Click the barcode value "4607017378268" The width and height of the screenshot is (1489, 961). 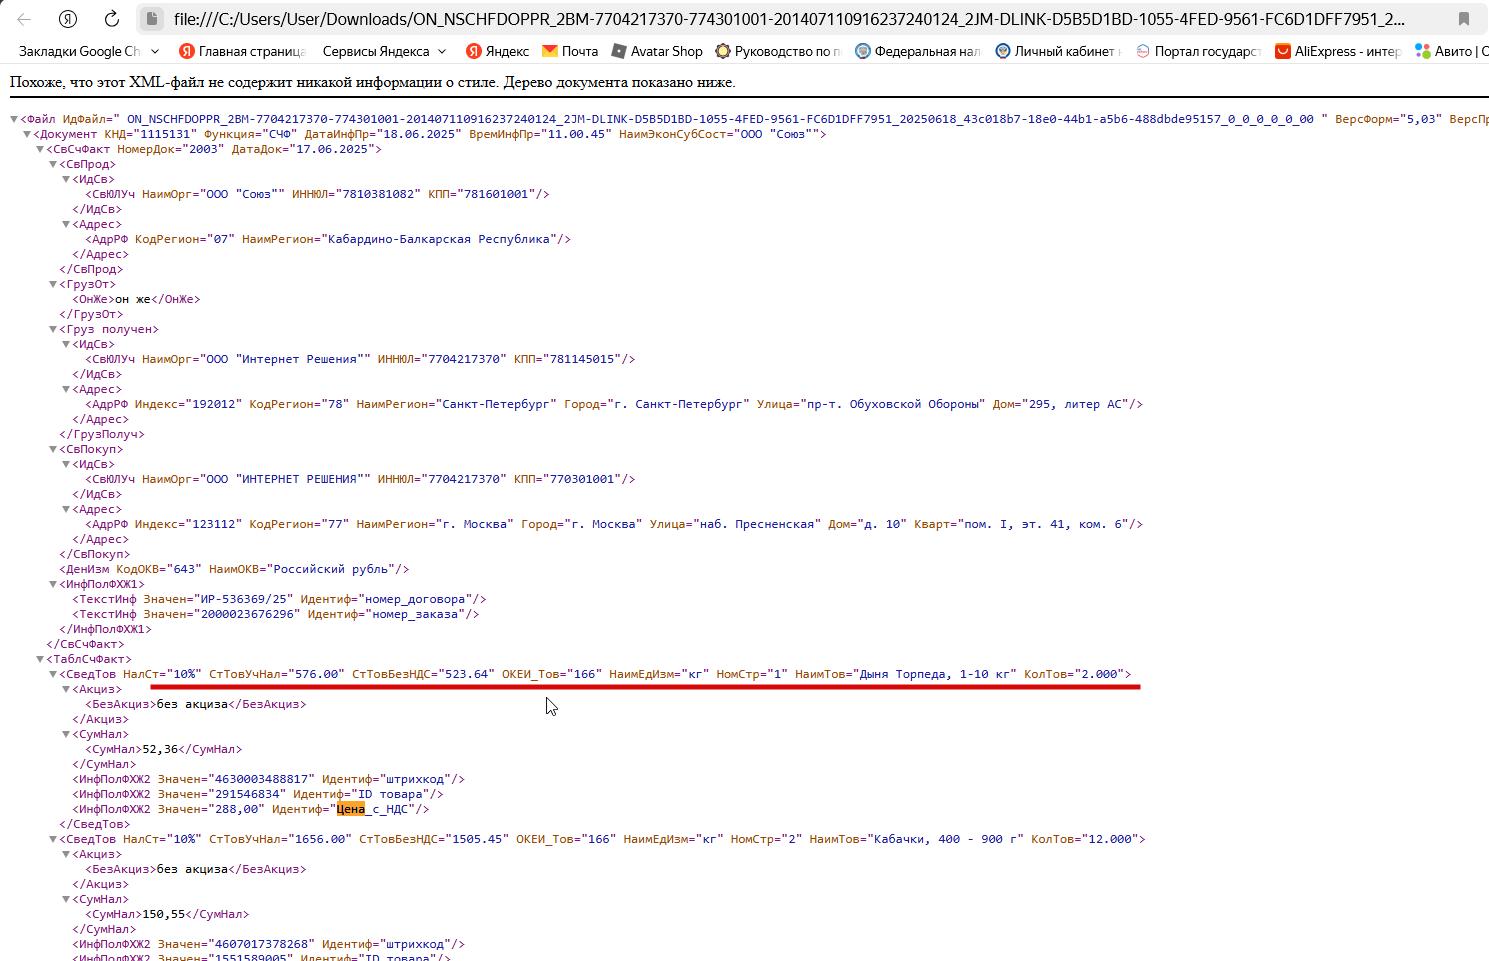coord(260,944)
